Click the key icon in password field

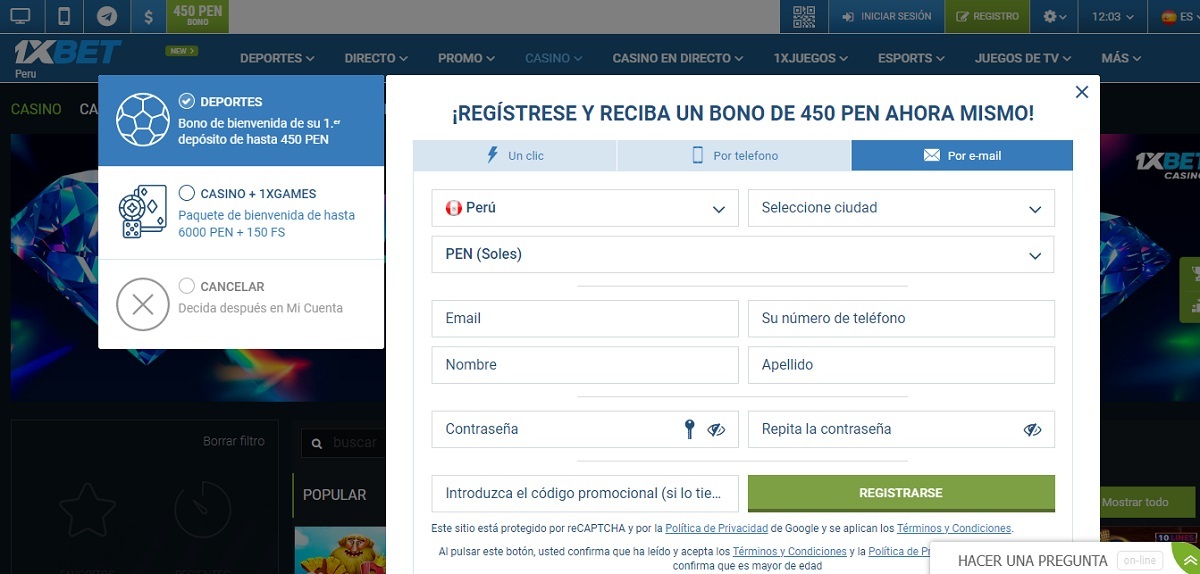[689, 429]
